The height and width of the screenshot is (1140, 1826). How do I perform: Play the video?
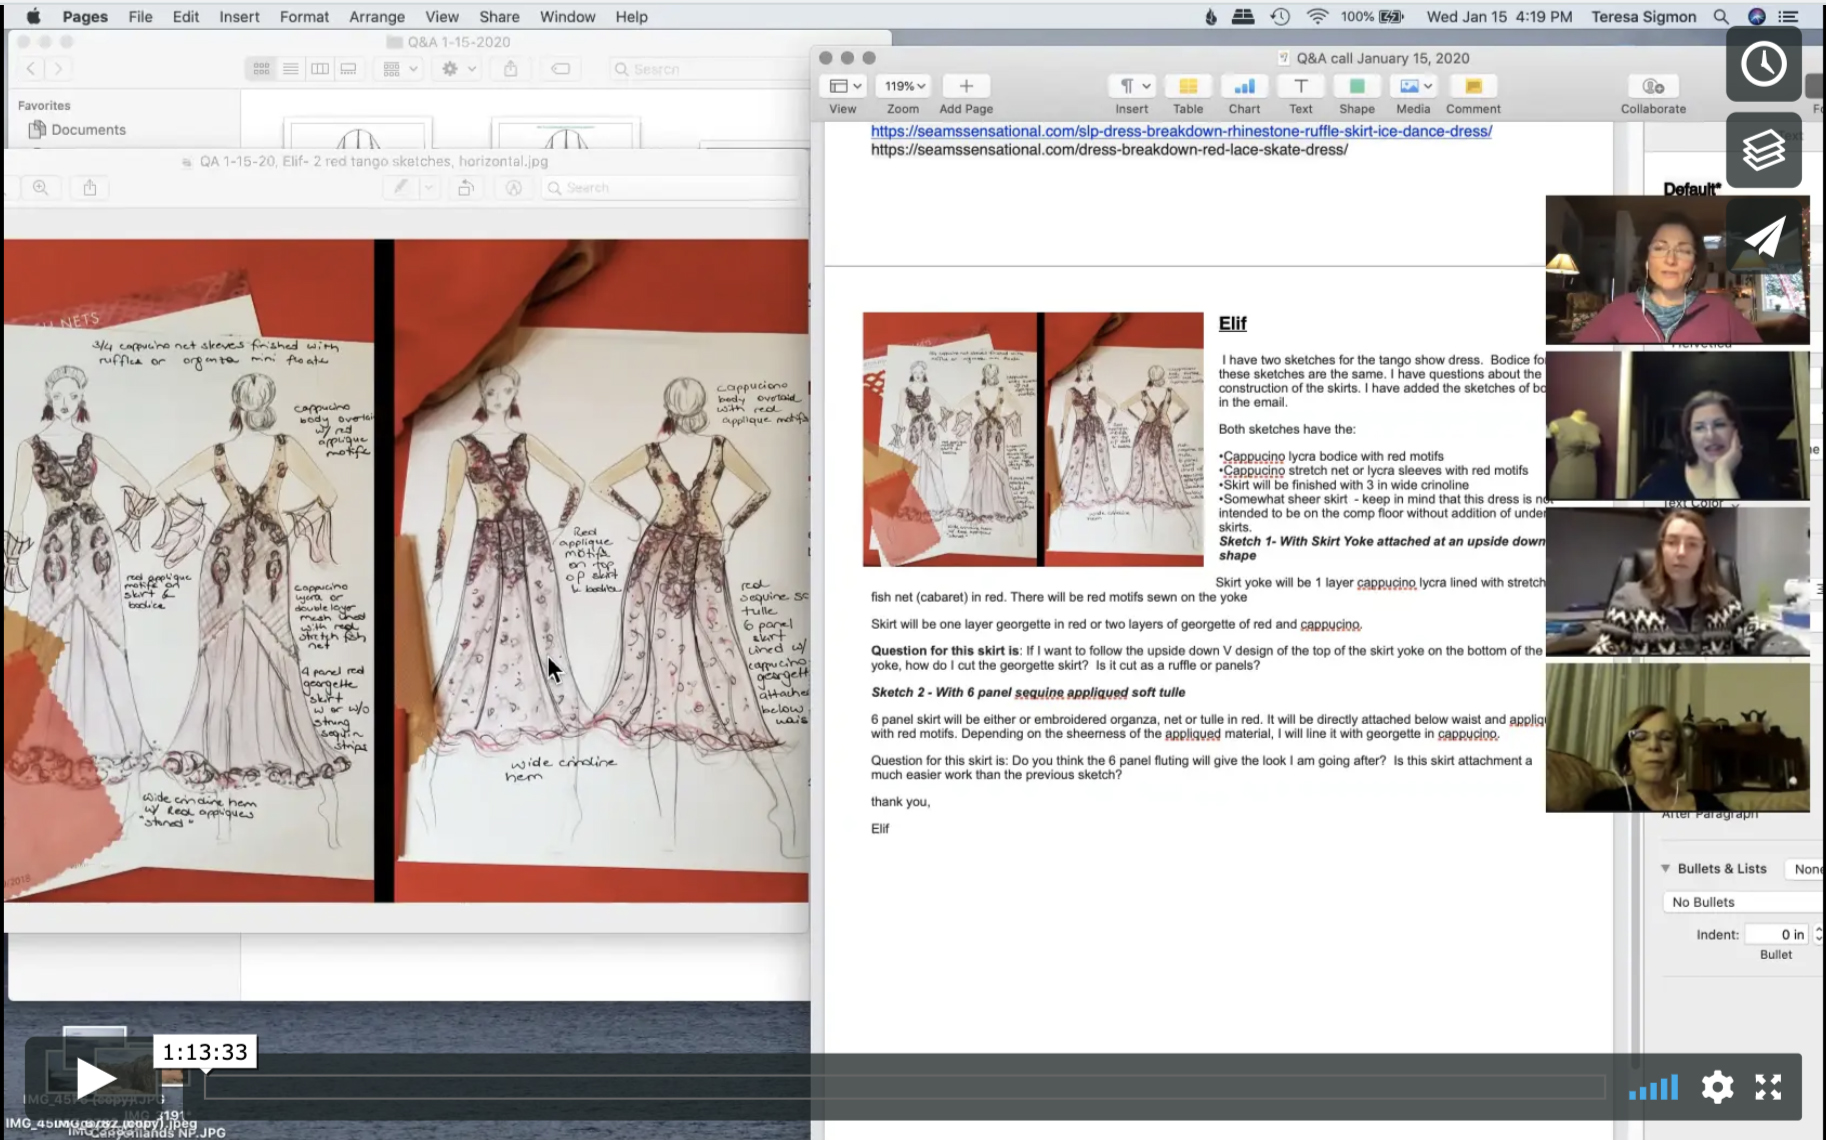95,1079
